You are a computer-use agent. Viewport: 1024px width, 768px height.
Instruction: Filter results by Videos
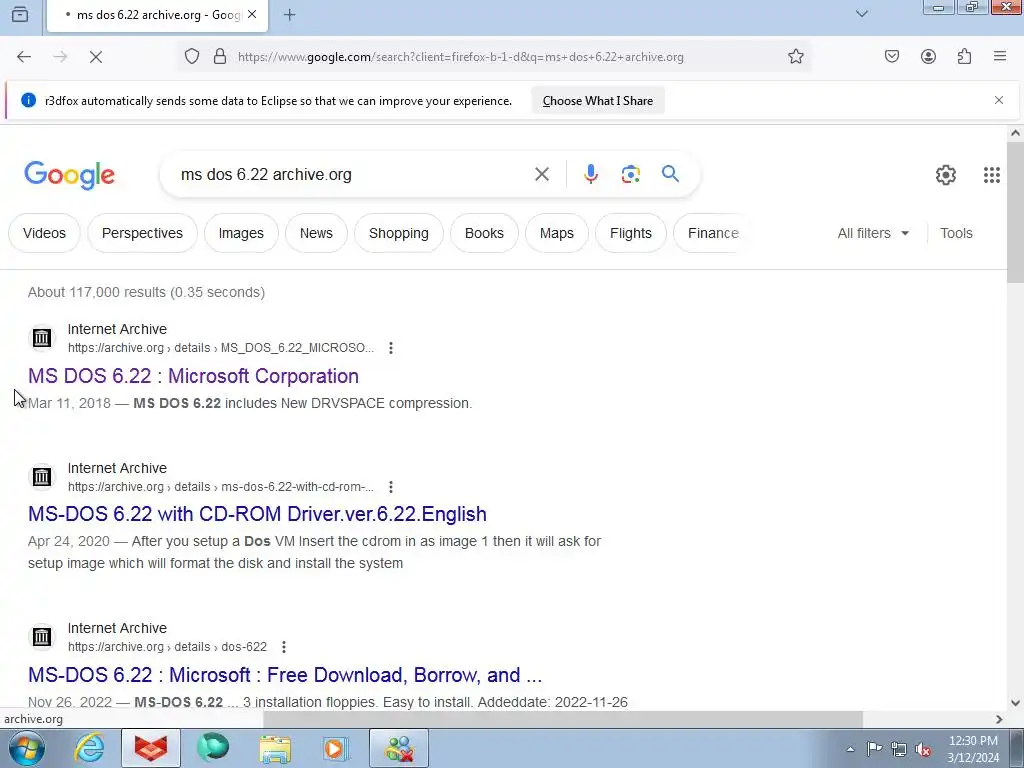click(44, 233)
